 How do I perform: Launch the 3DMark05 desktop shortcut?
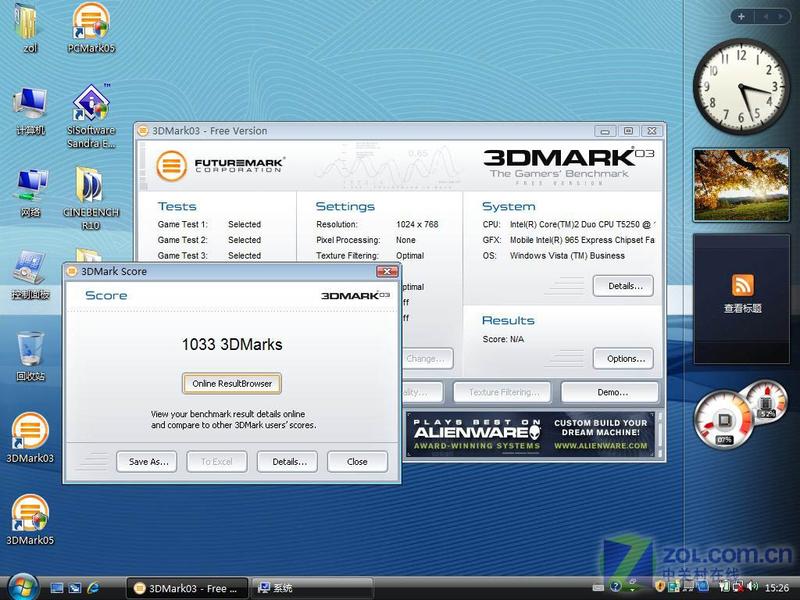pyautogui.click(x=30, y=519)
